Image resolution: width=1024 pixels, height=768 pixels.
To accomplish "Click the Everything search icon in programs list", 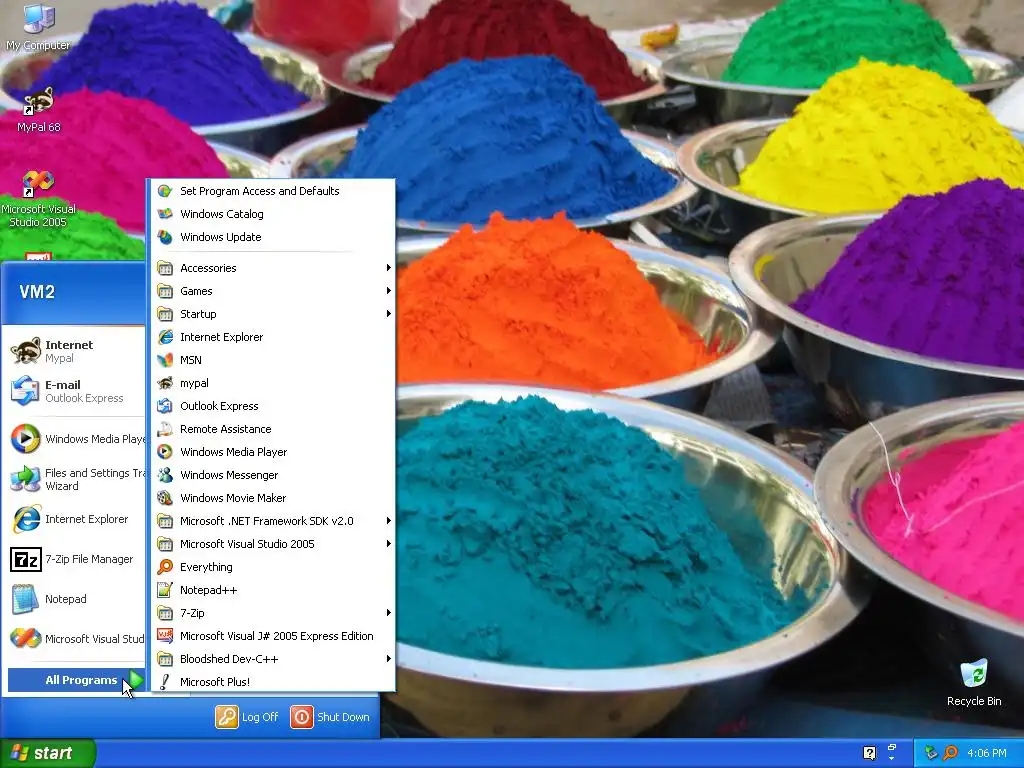I will [x=165, y=567].
